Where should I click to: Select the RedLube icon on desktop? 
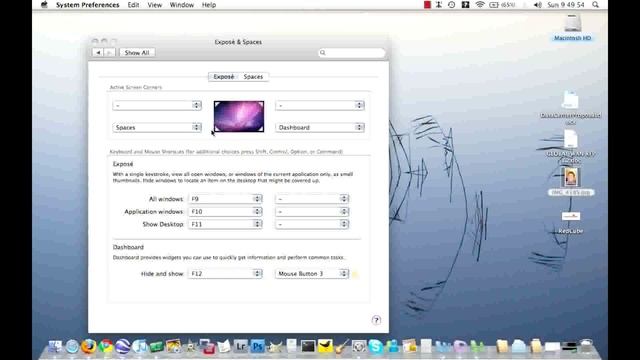coord(571,216)
